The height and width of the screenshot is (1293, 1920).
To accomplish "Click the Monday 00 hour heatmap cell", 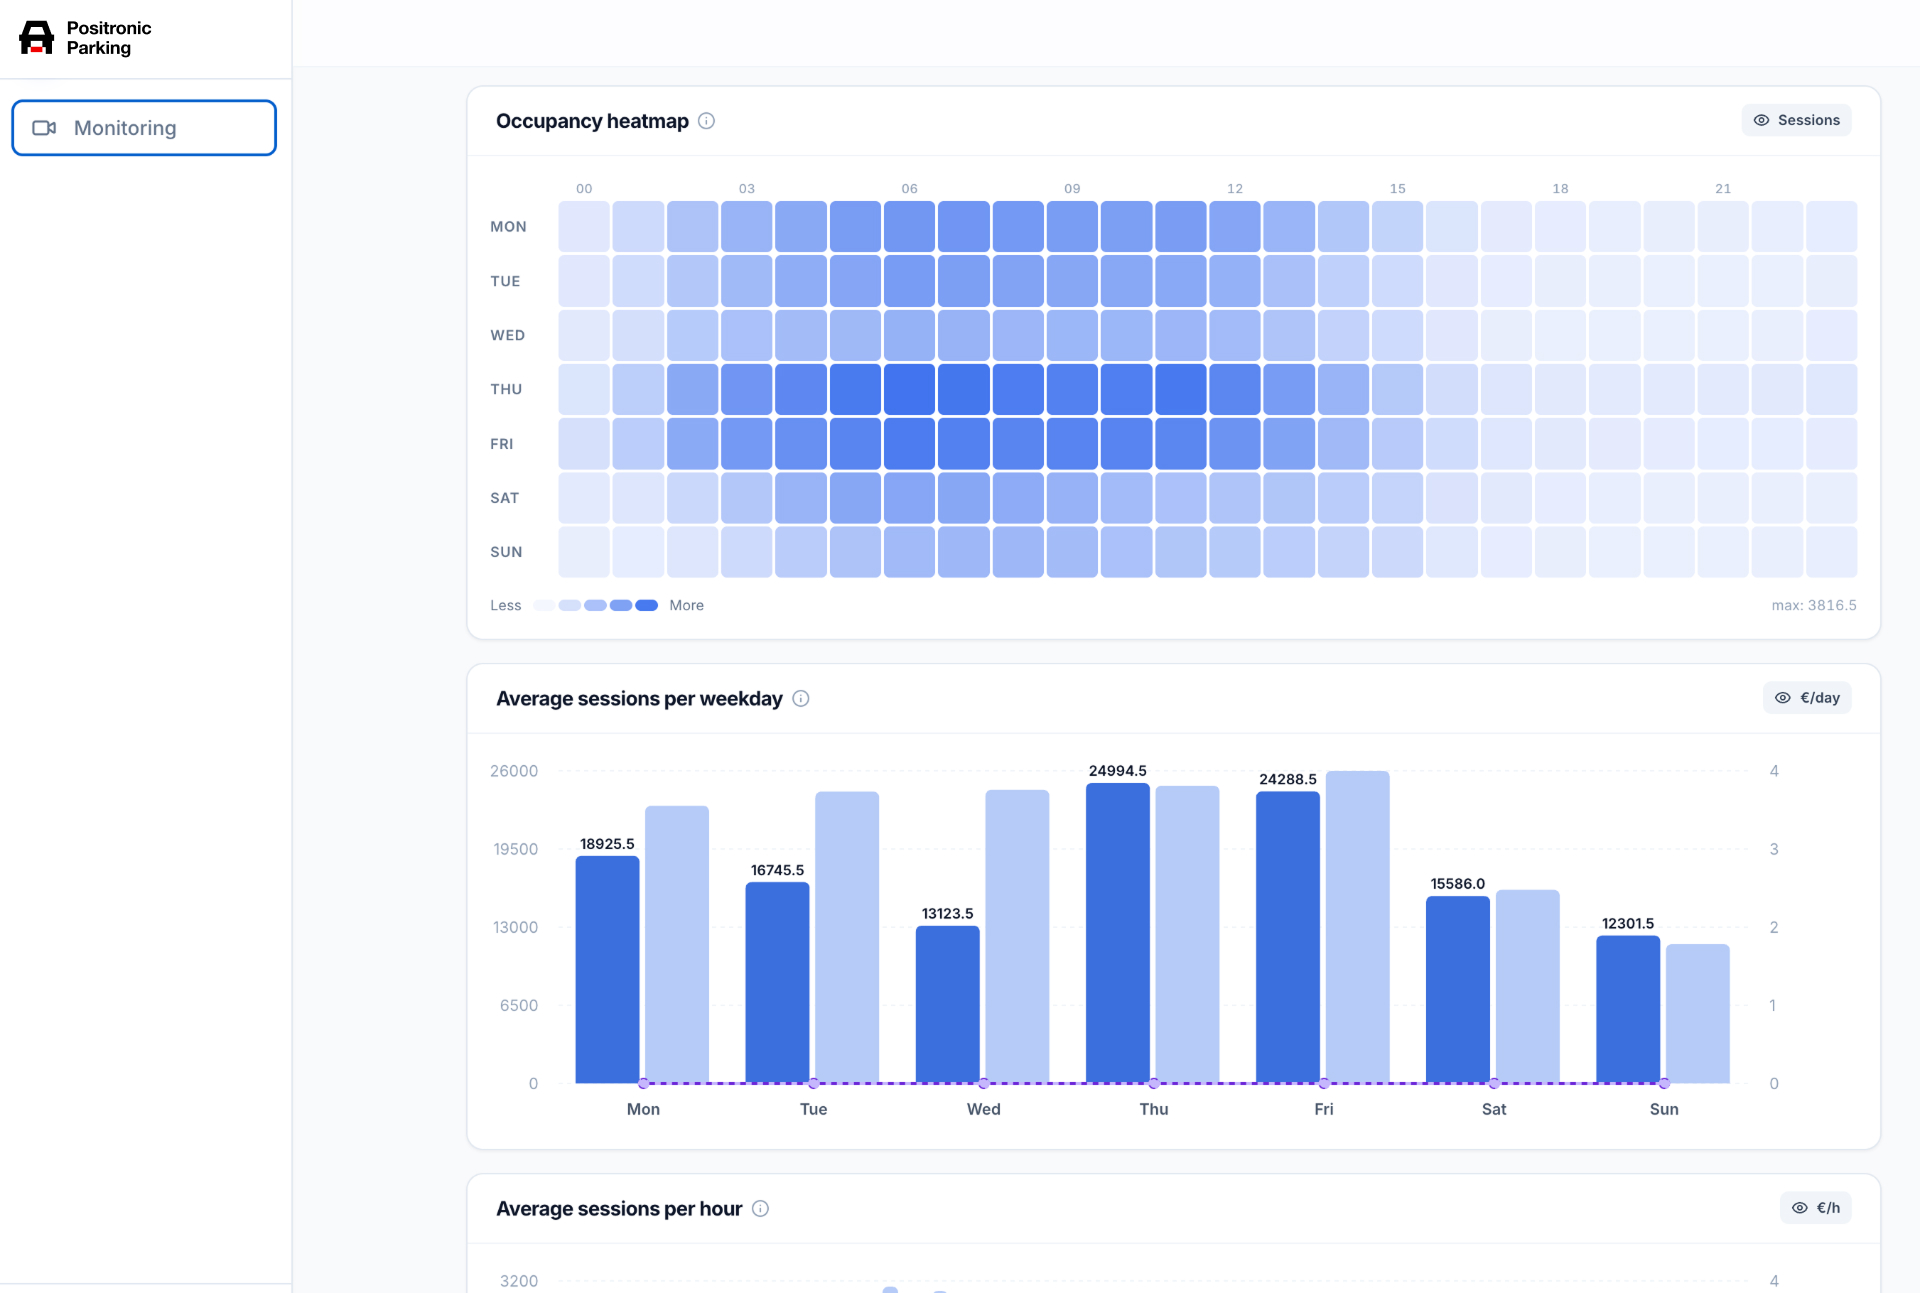I will pos(584,227).
